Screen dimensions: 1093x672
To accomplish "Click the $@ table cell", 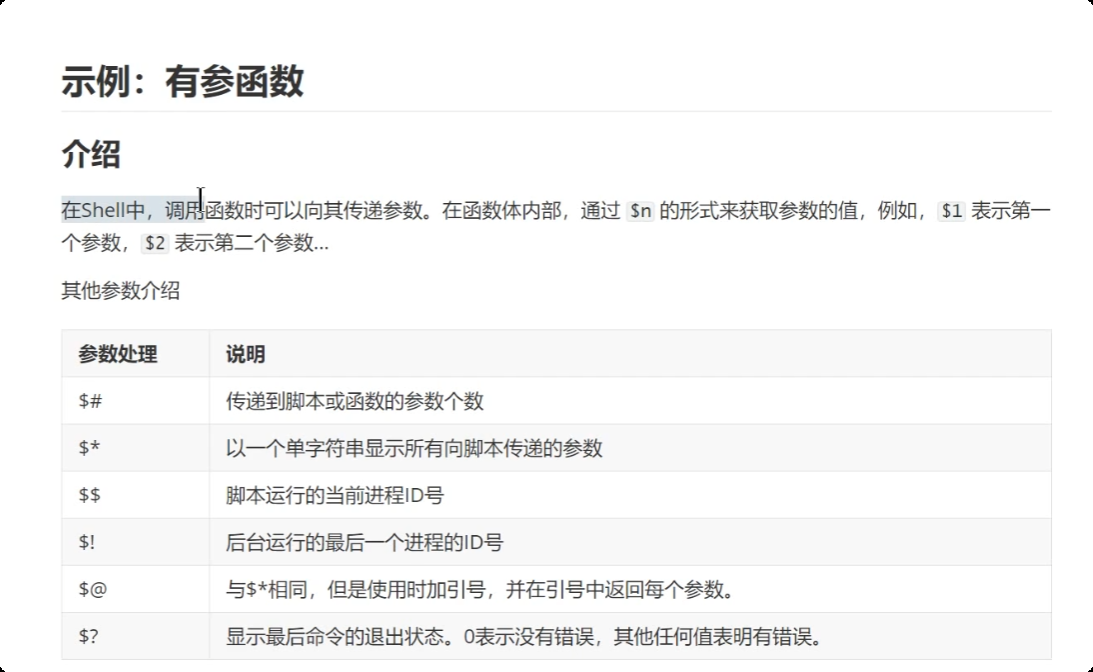I will [x=136, y=589].
